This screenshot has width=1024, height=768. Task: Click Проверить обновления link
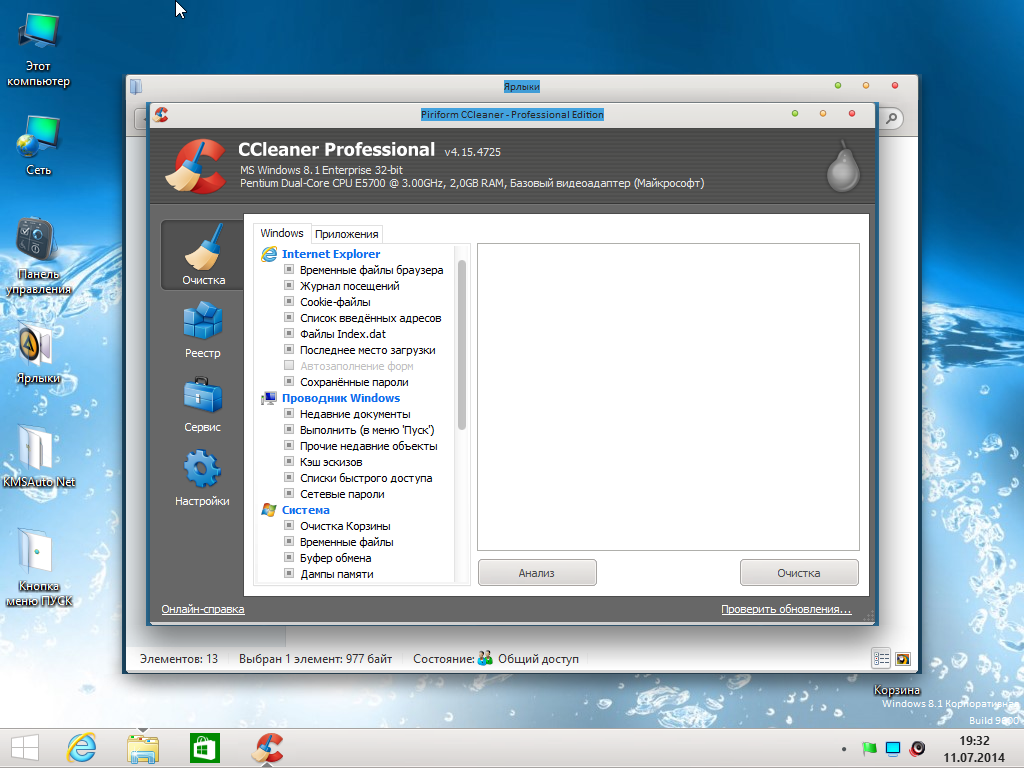(x=786, y=609)
